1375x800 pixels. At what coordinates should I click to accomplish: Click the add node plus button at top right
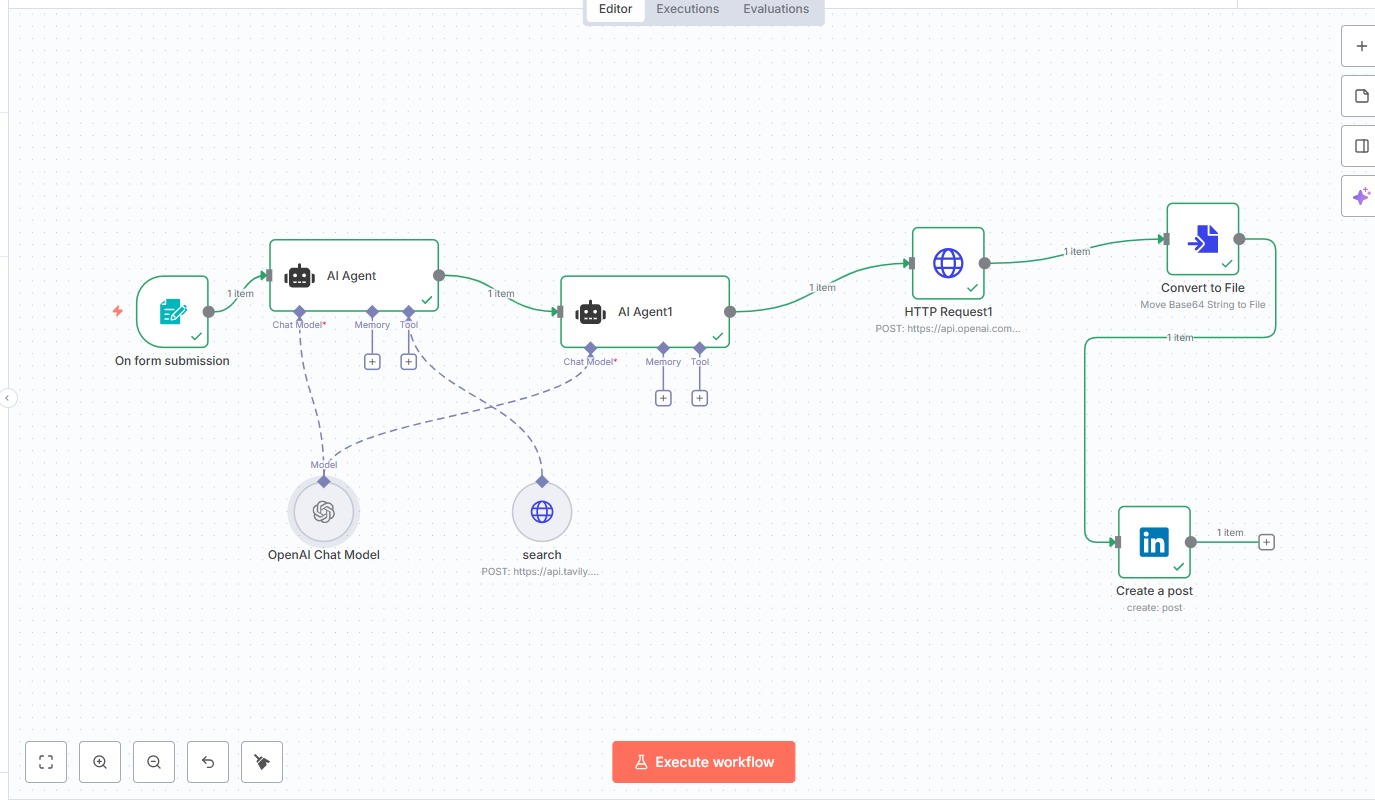point(1361,46)
